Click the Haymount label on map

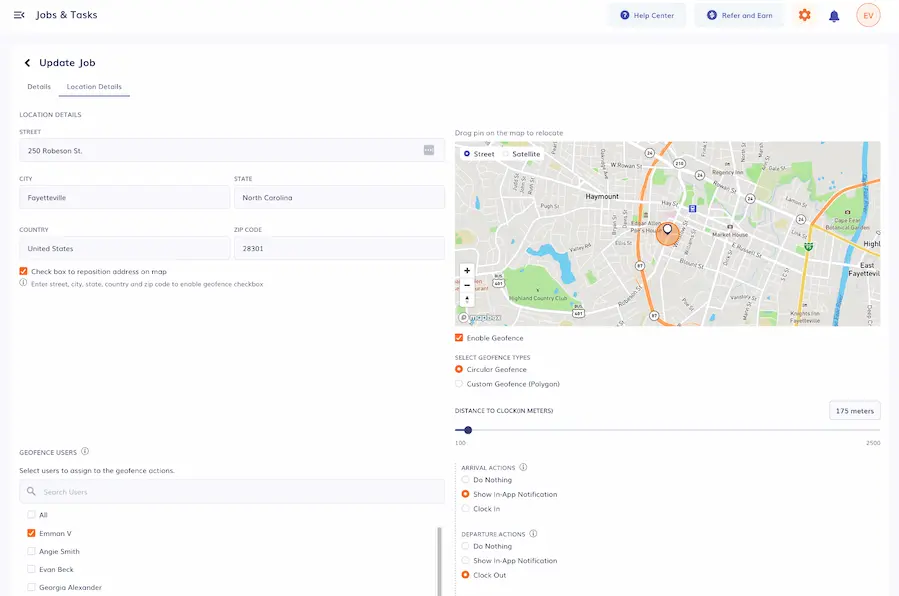602,197
